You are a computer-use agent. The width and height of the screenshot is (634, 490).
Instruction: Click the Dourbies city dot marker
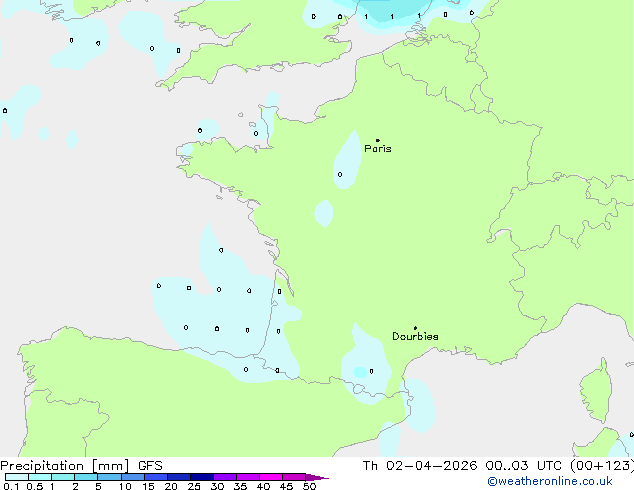click(x=415, y=328)
